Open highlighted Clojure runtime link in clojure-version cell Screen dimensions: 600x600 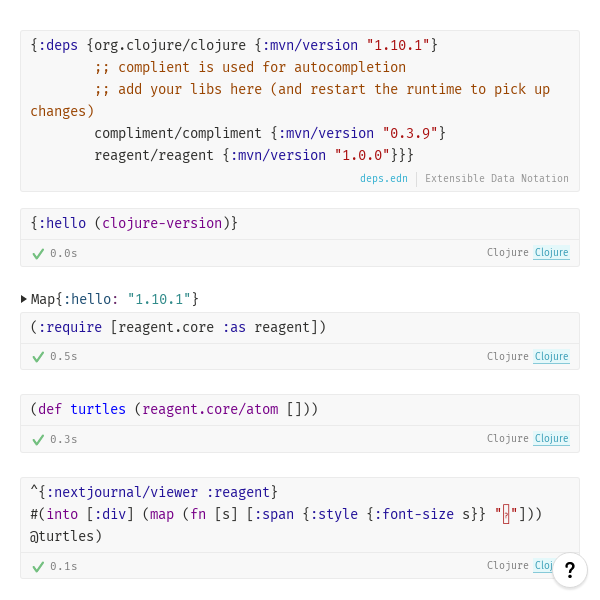[x=551, y=253]
